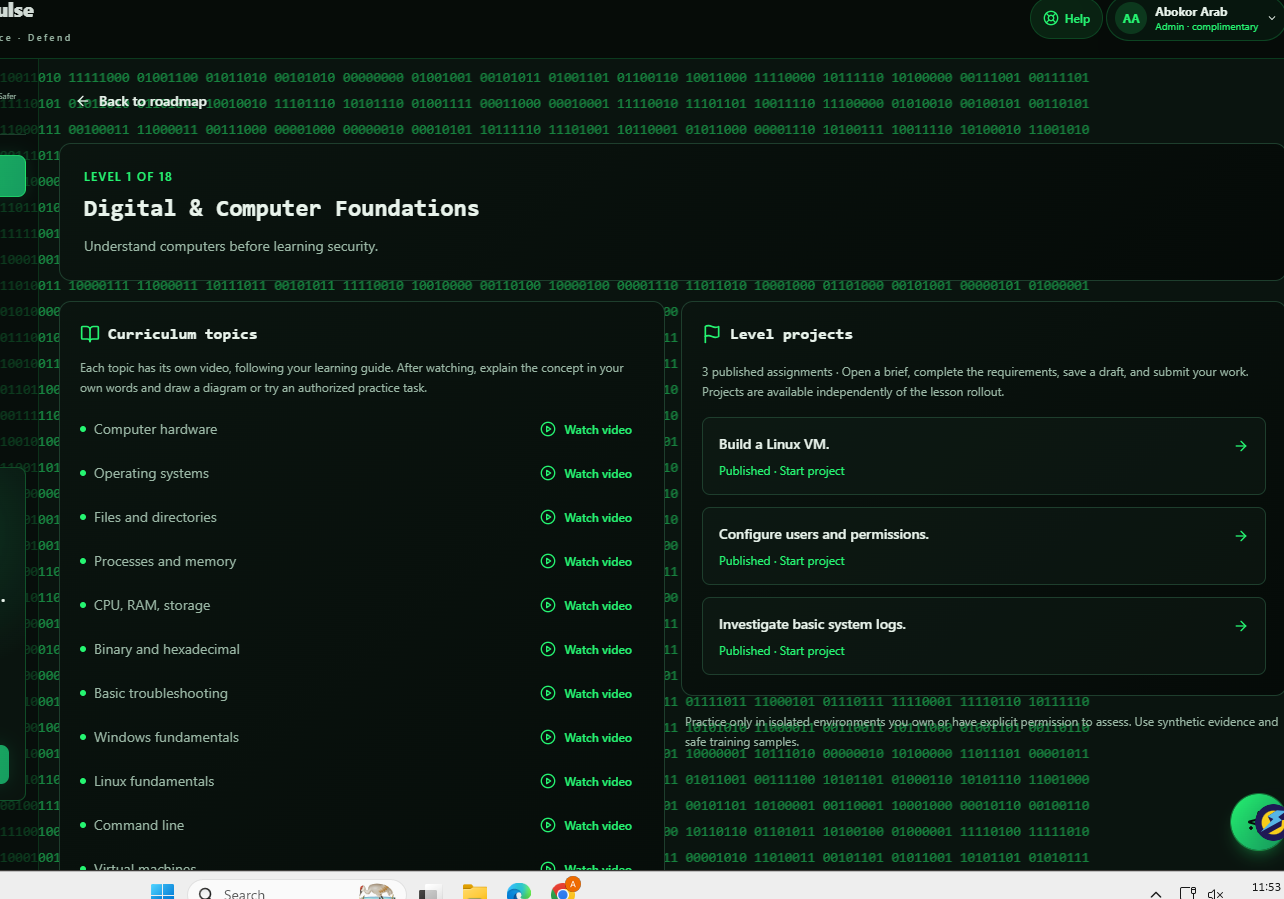This screenshot has height=899, width=1284.
Task: Watch video link for Computer hardware
Action: 587,430
